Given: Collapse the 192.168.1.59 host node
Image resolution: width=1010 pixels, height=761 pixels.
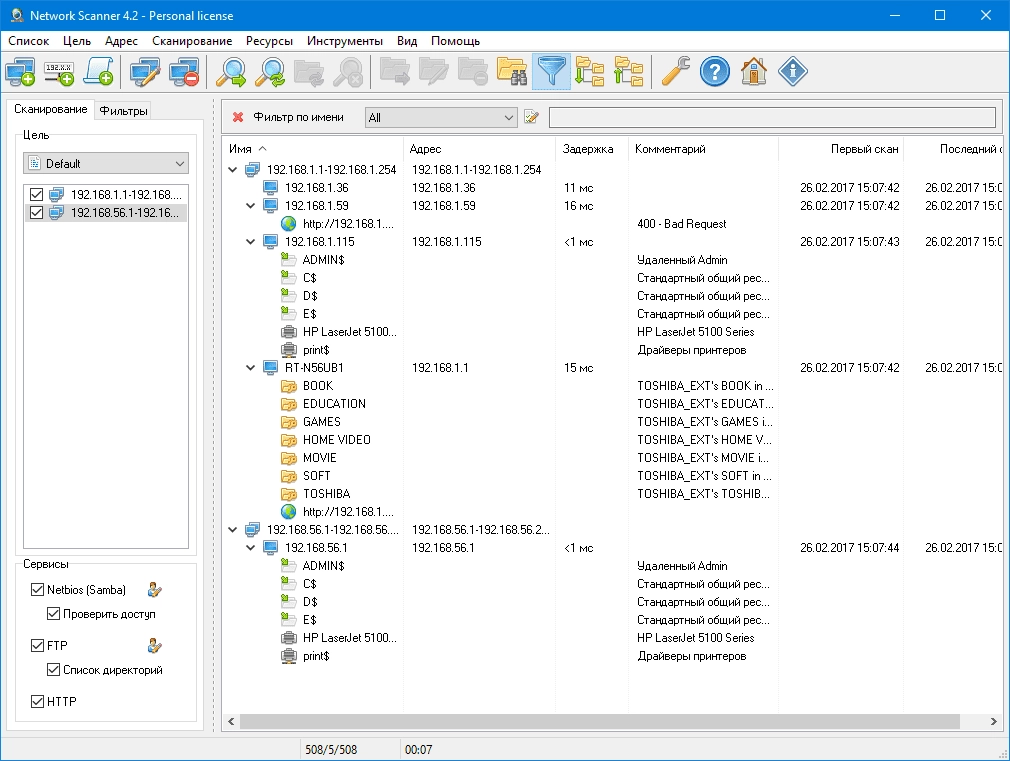Looking at the screenshot, I should pos(251,206).
